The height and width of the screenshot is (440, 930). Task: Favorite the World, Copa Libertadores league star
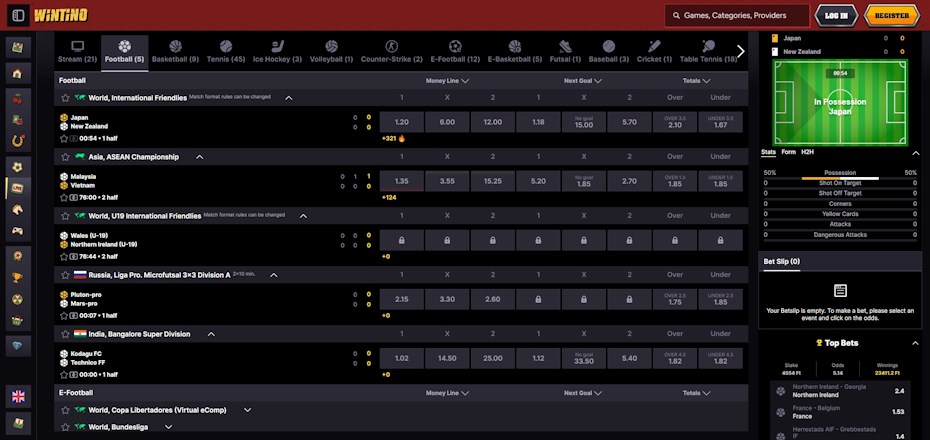pyautogui.click(x=65, y=410)
